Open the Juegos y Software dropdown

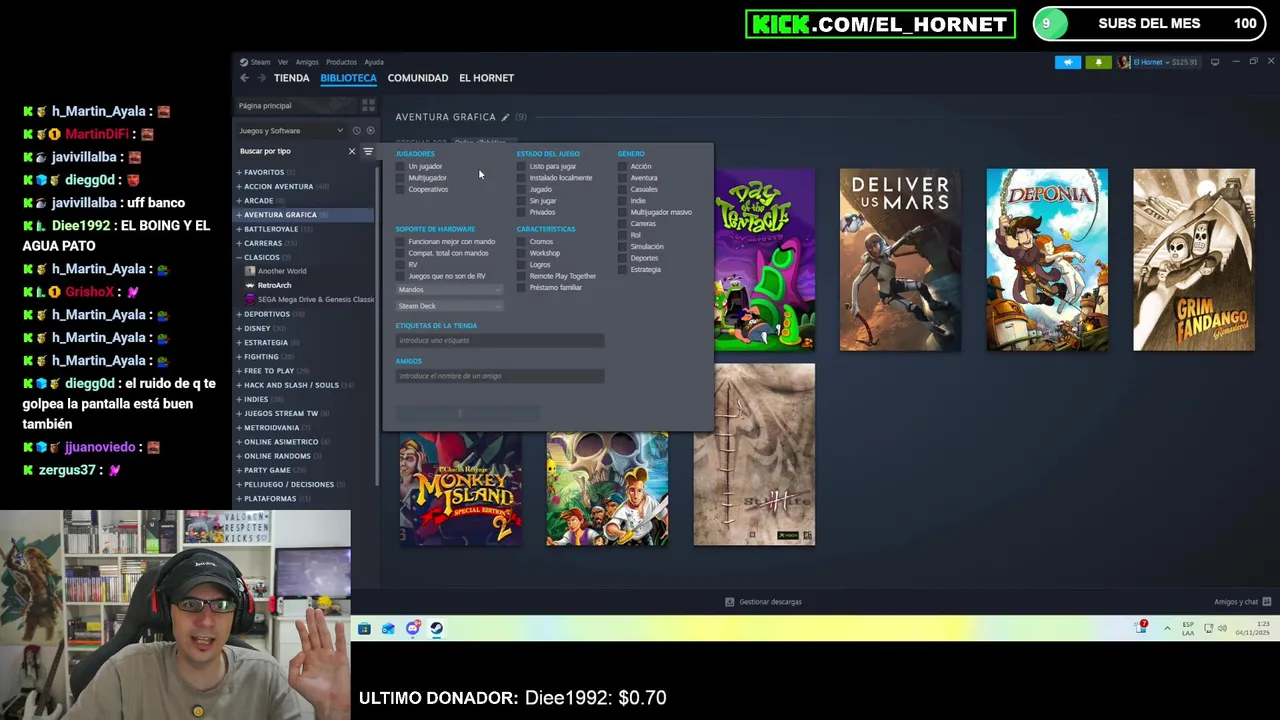[290, 131]
